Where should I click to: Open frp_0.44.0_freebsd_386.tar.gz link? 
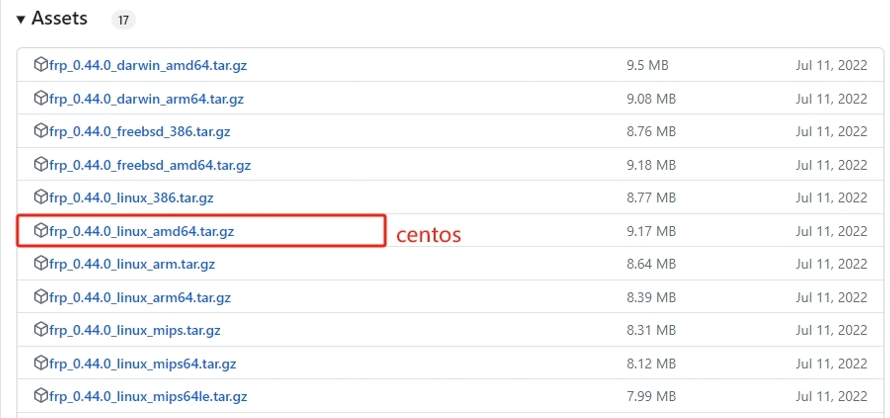coord(140,132)
